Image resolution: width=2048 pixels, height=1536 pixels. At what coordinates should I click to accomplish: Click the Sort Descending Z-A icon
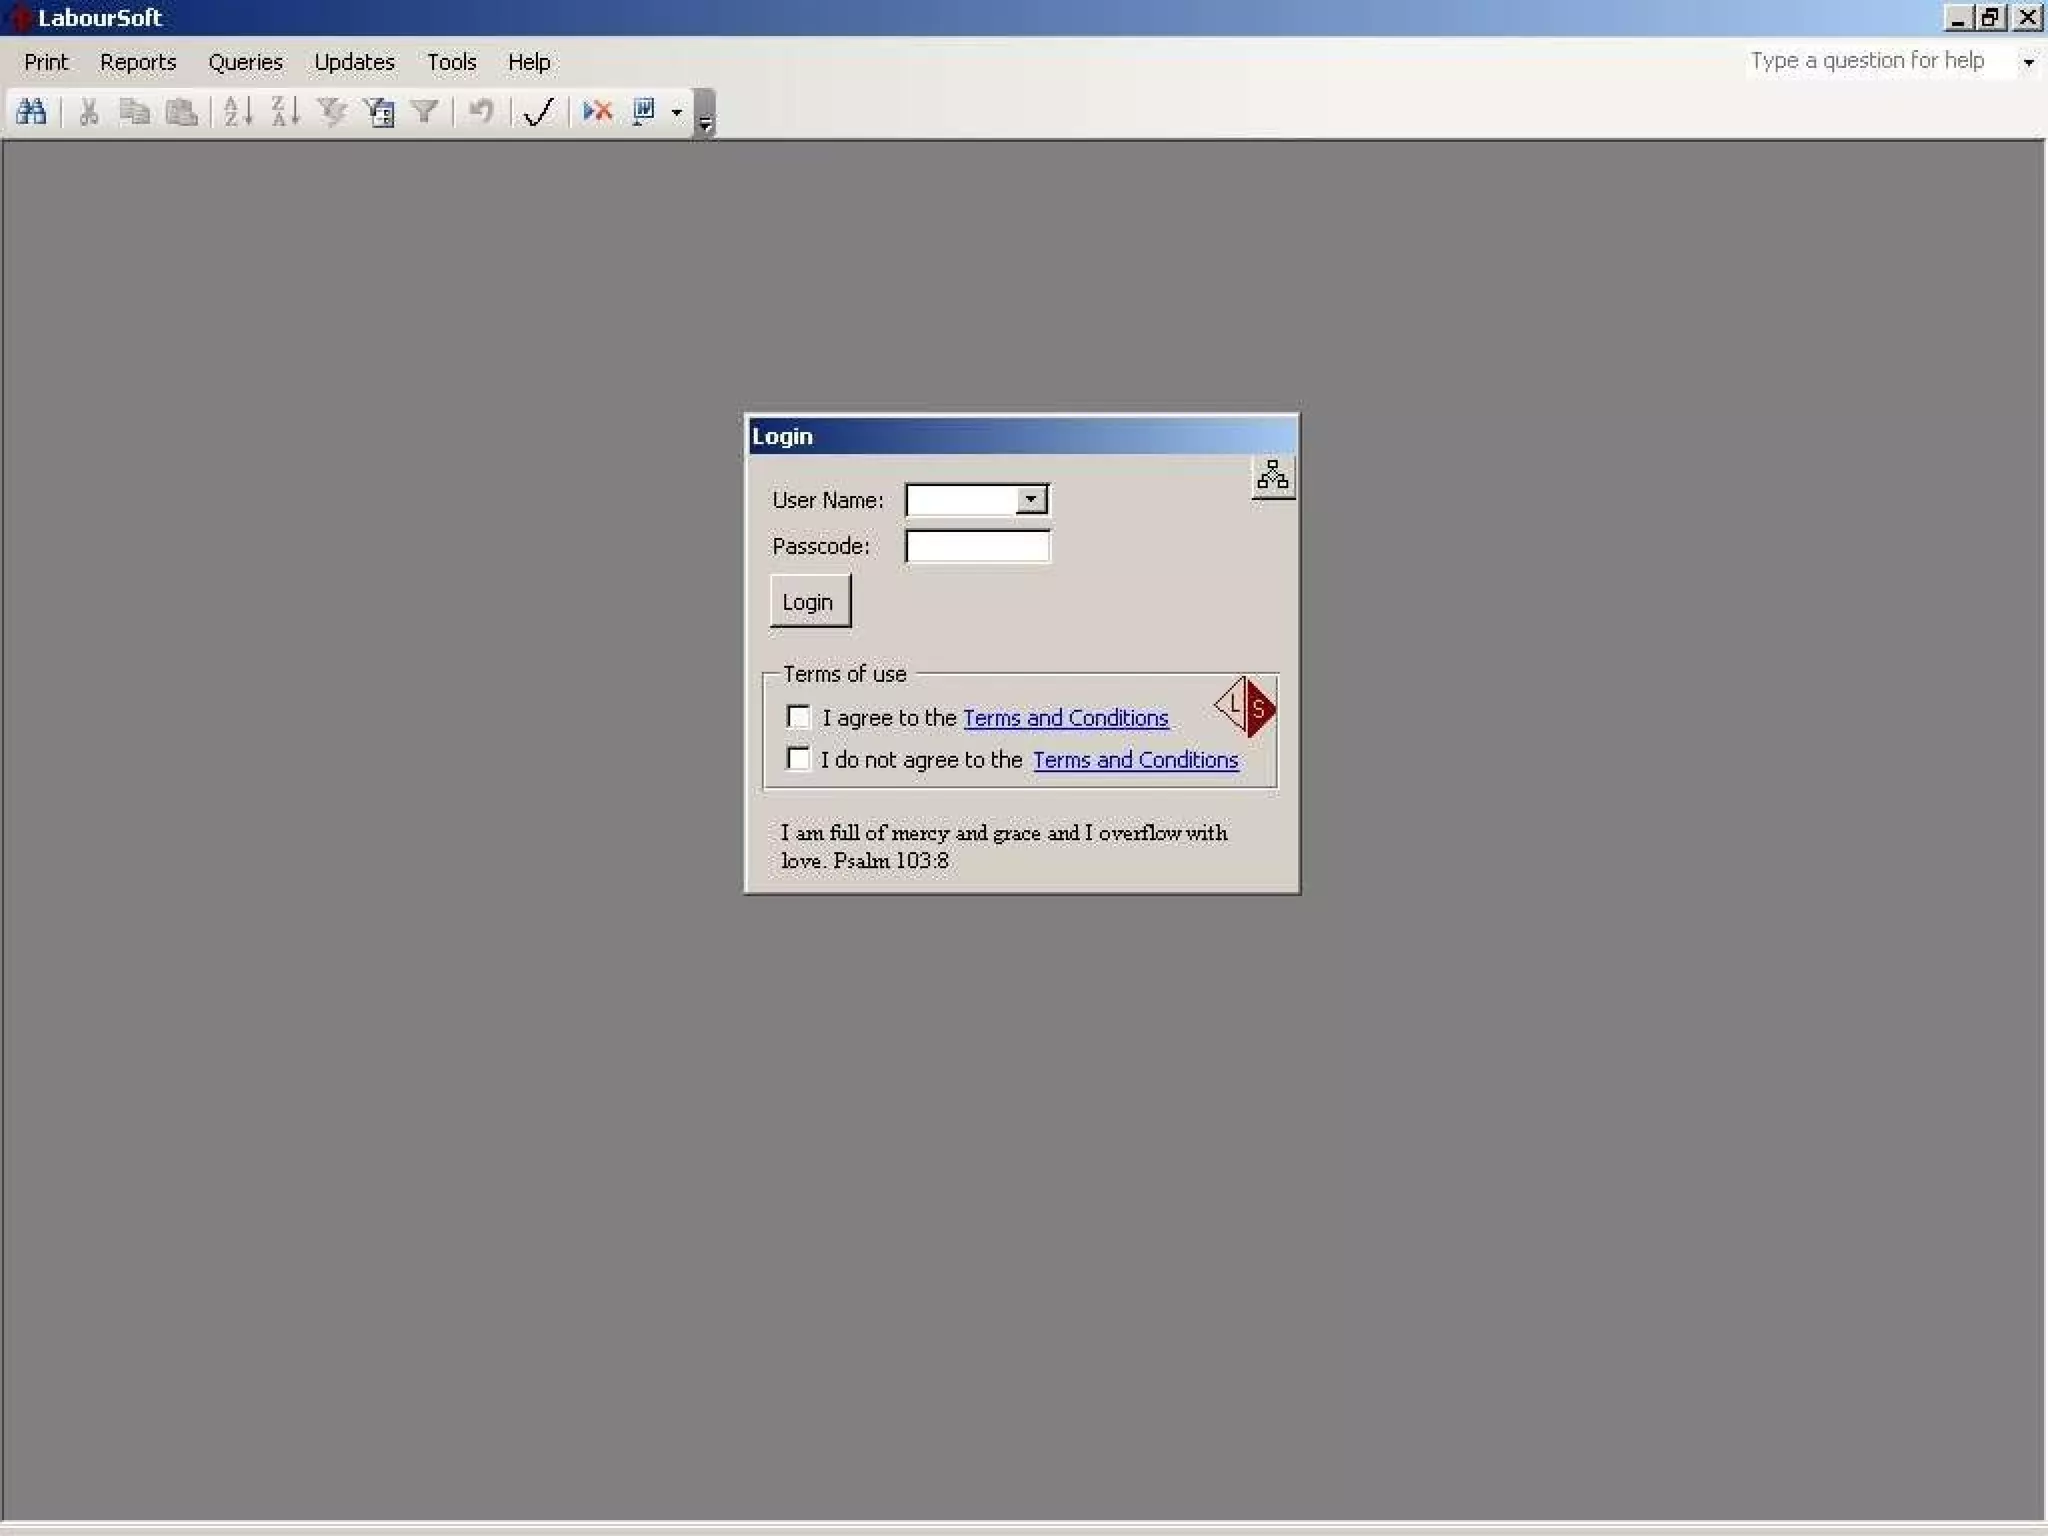coord(285,111)
